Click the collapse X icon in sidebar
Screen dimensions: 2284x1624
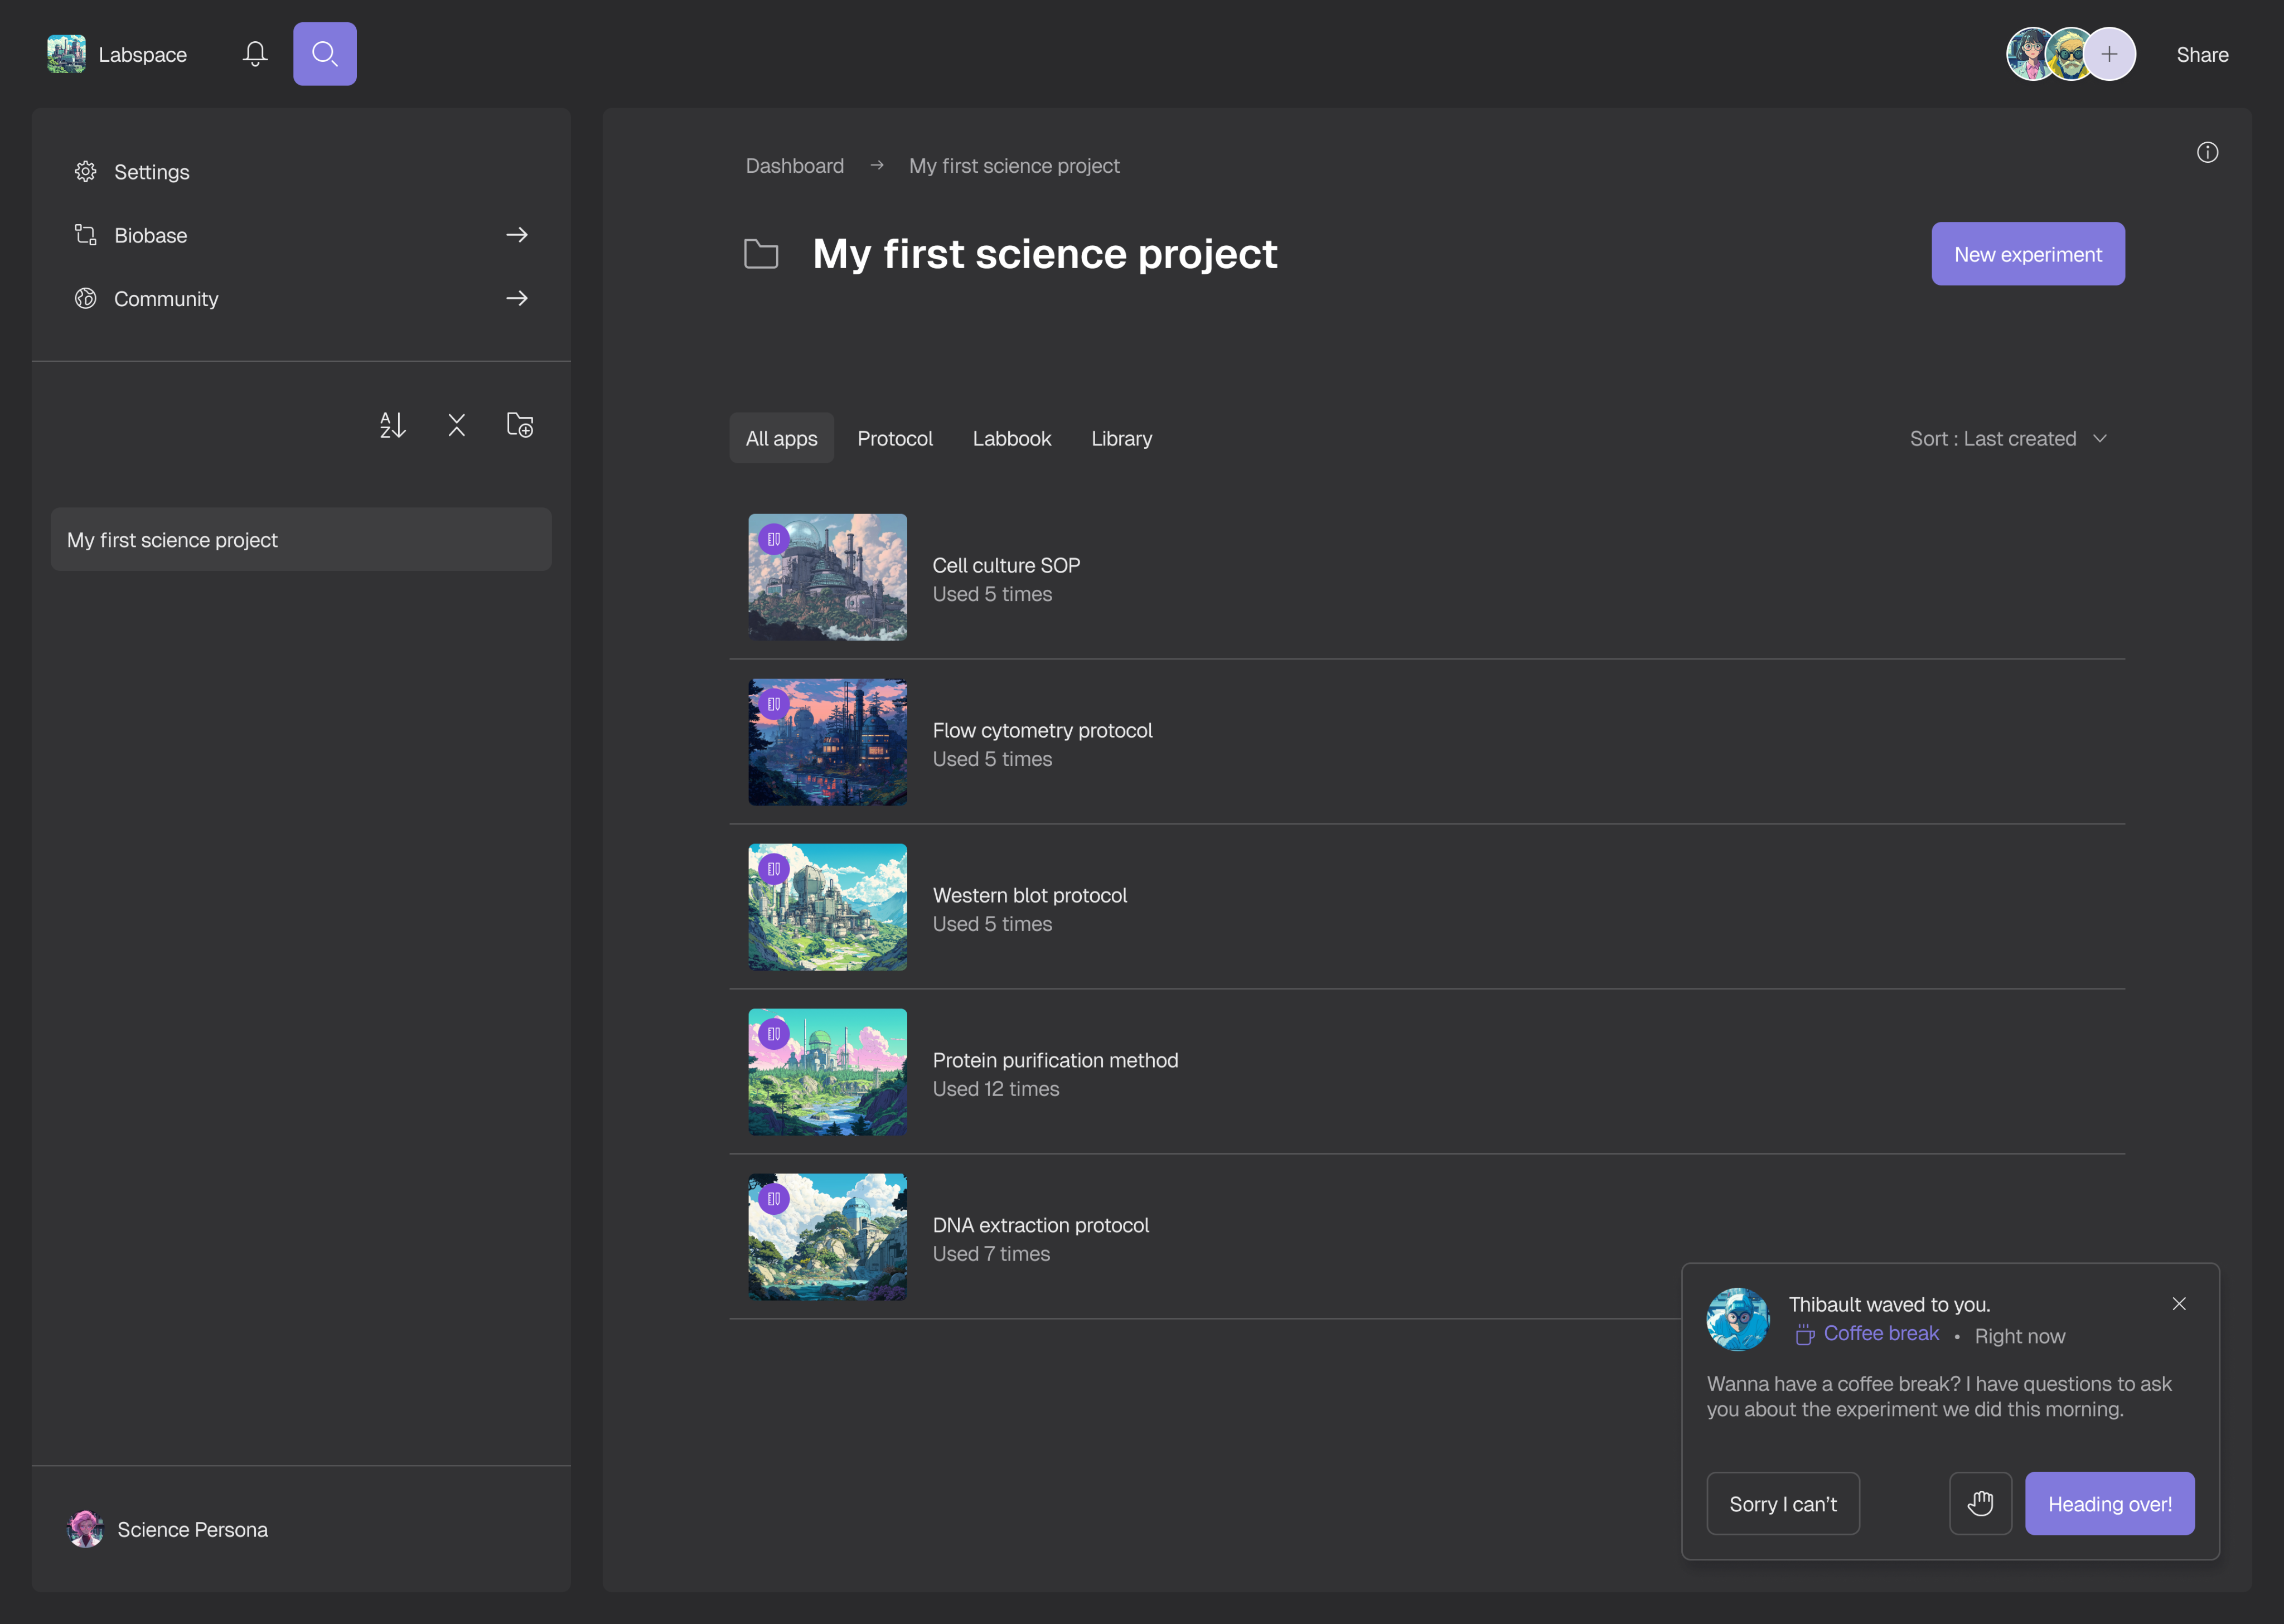click(456, 425)
